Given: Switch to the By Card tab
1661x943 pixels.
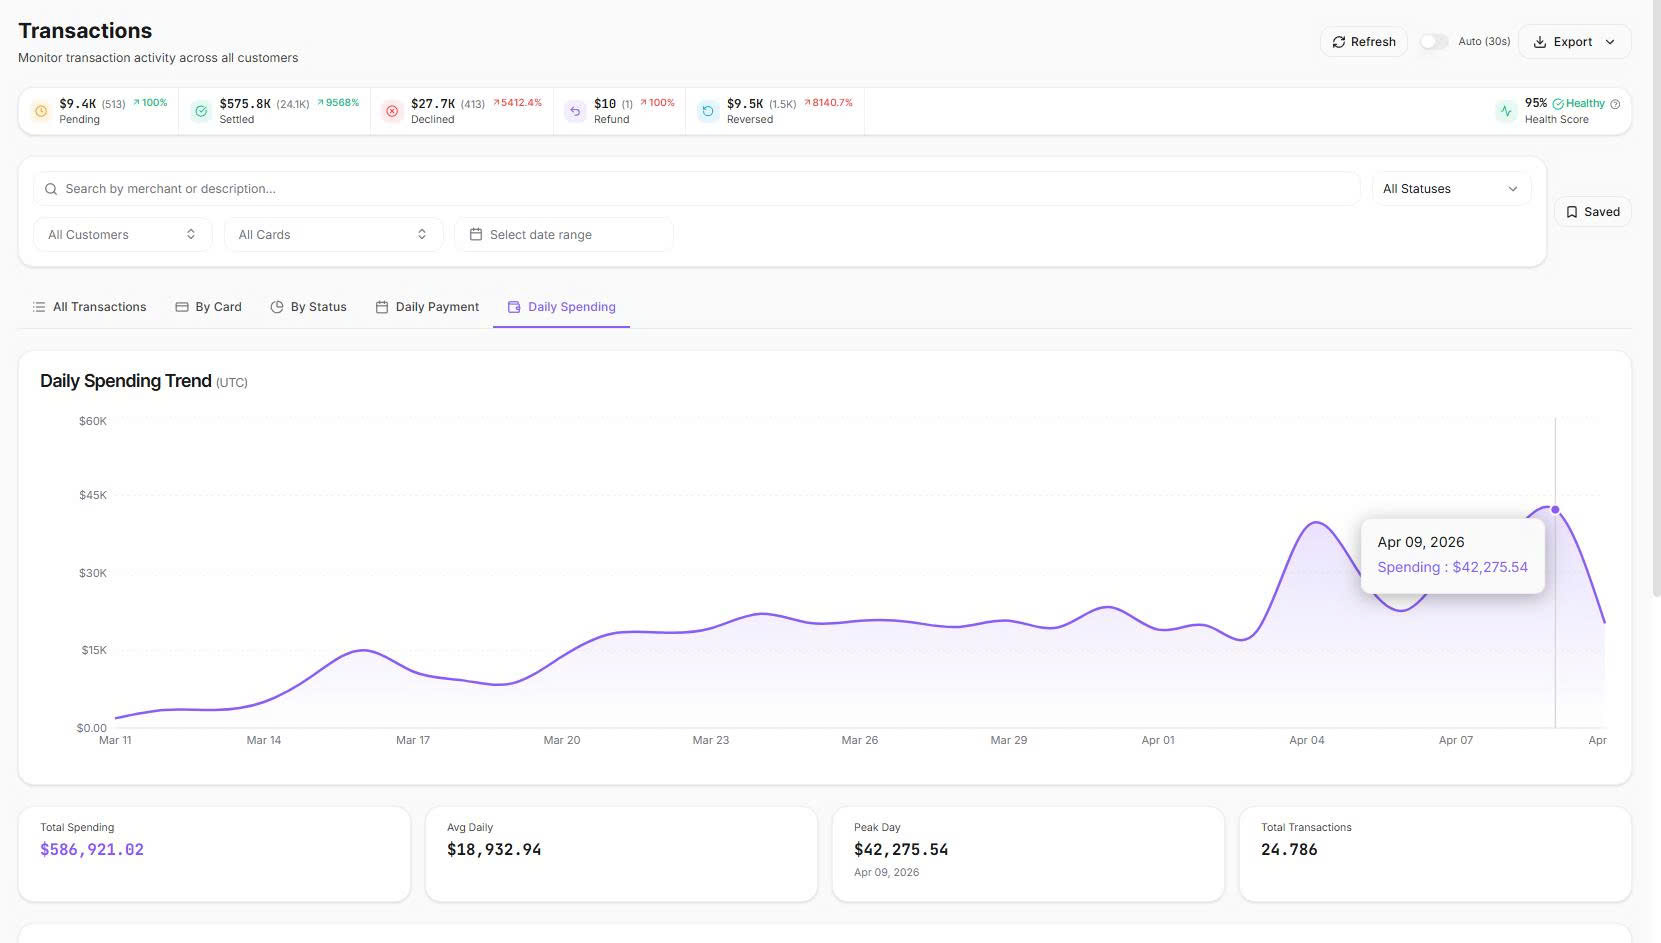Looking at the screenshot, I should [208, 307].
